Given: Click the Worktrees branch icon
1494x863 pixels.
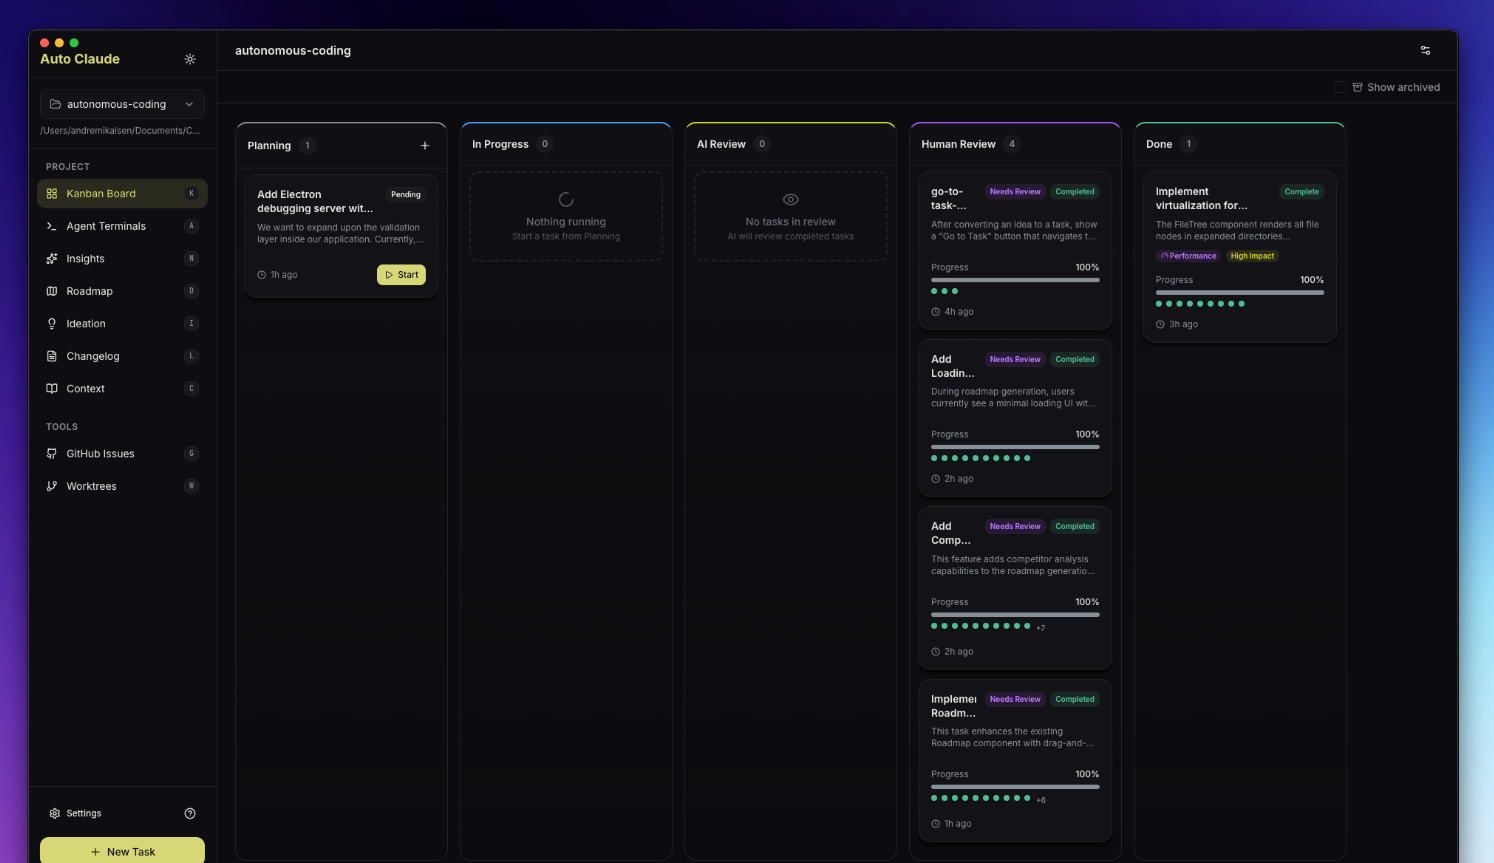Looking at the screenshot, I should (x=52, y=487).
